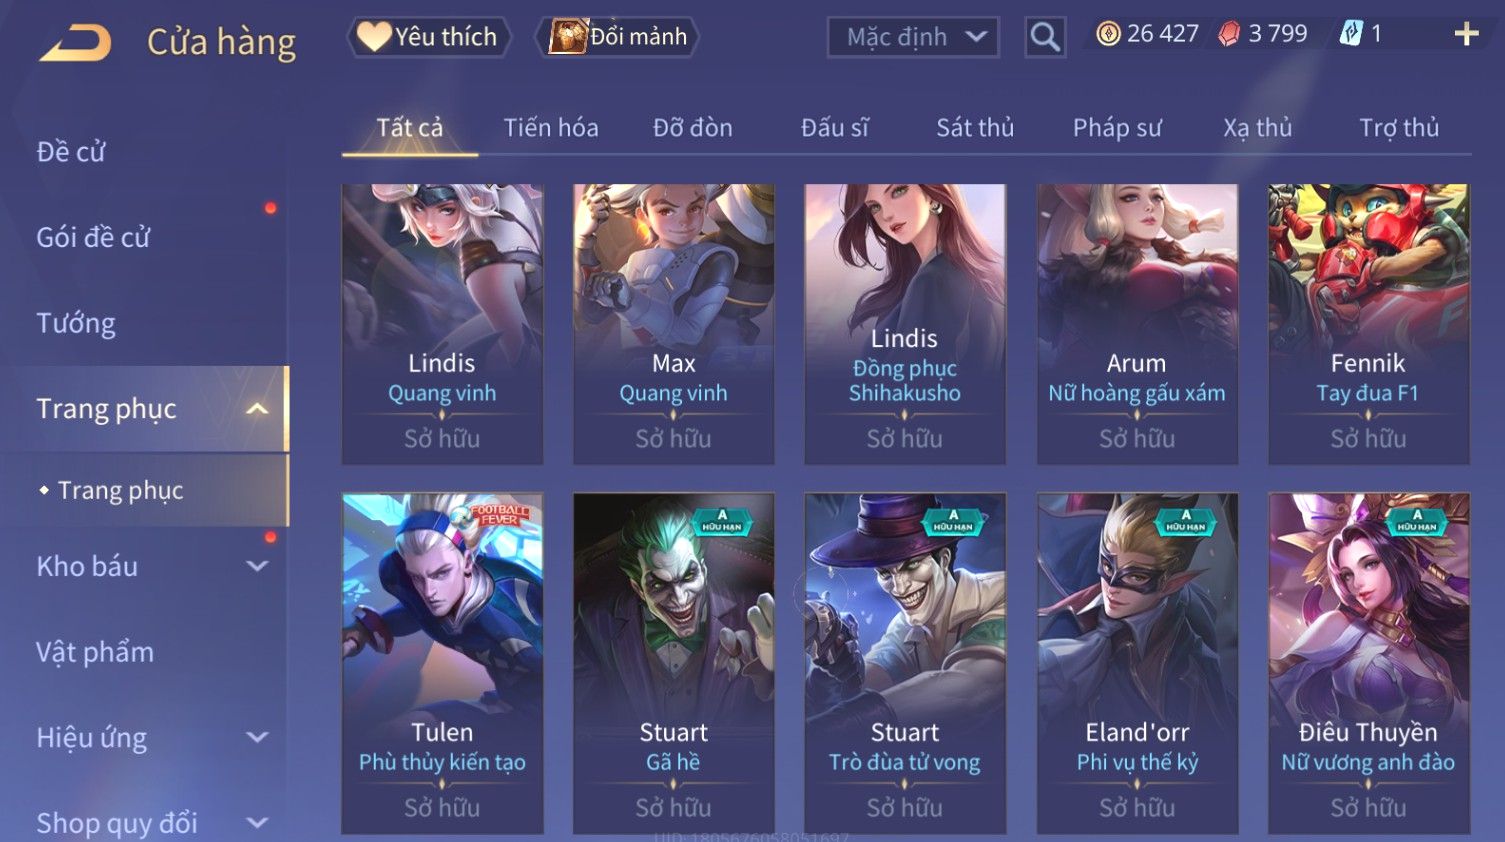Open Đổi mảnh fragment exchange
The width and height of the screenshot is (1505, 842).
(x=617, y=37)
